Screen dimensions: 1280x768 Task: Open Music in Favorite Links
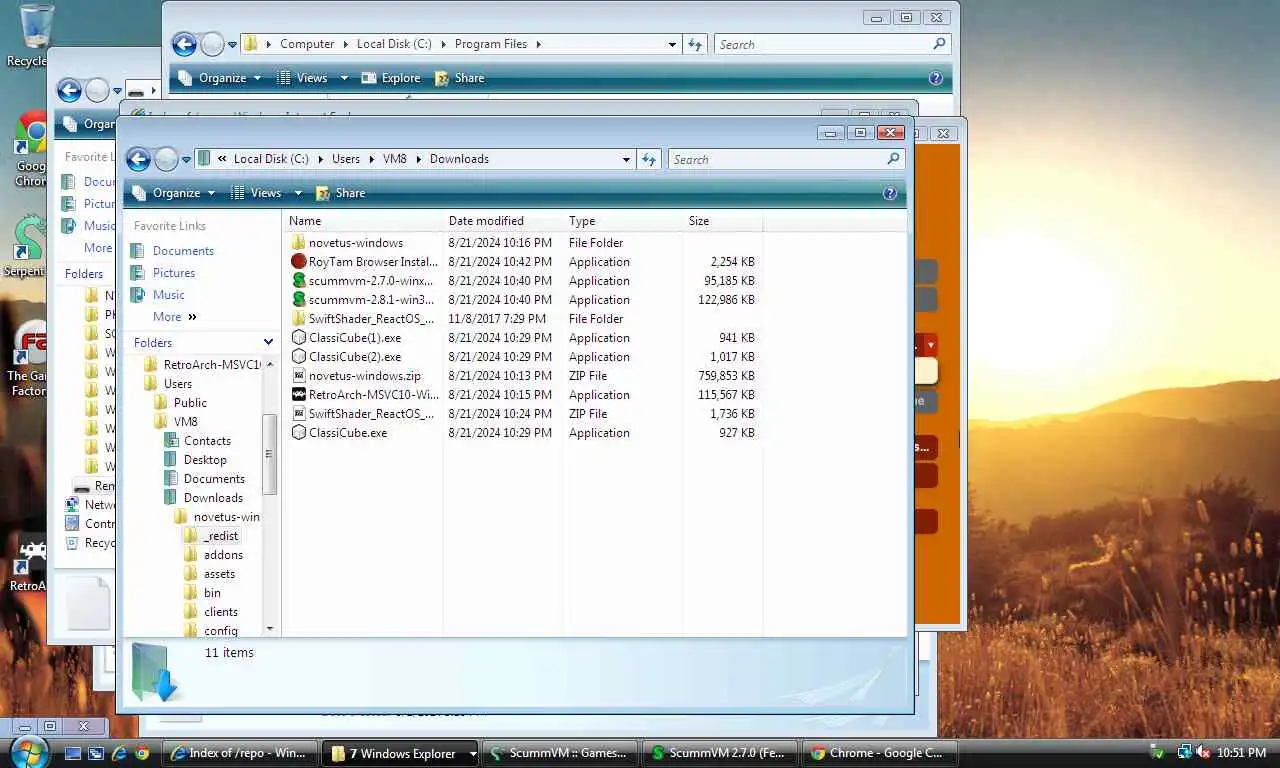pos(168,295)
